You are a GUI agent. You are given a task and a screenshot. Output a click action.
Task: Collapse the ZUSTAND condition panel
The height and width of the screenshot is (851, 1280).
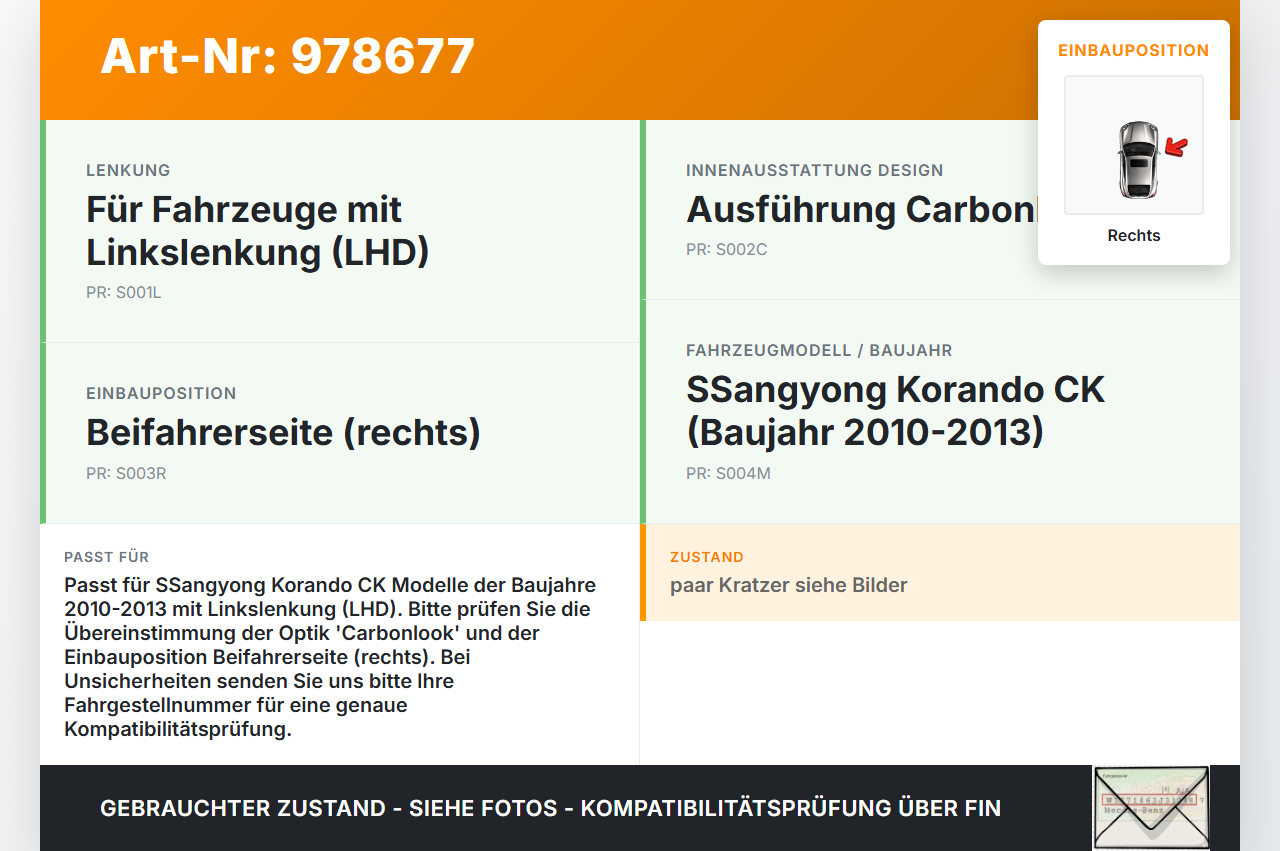point(940,572)
